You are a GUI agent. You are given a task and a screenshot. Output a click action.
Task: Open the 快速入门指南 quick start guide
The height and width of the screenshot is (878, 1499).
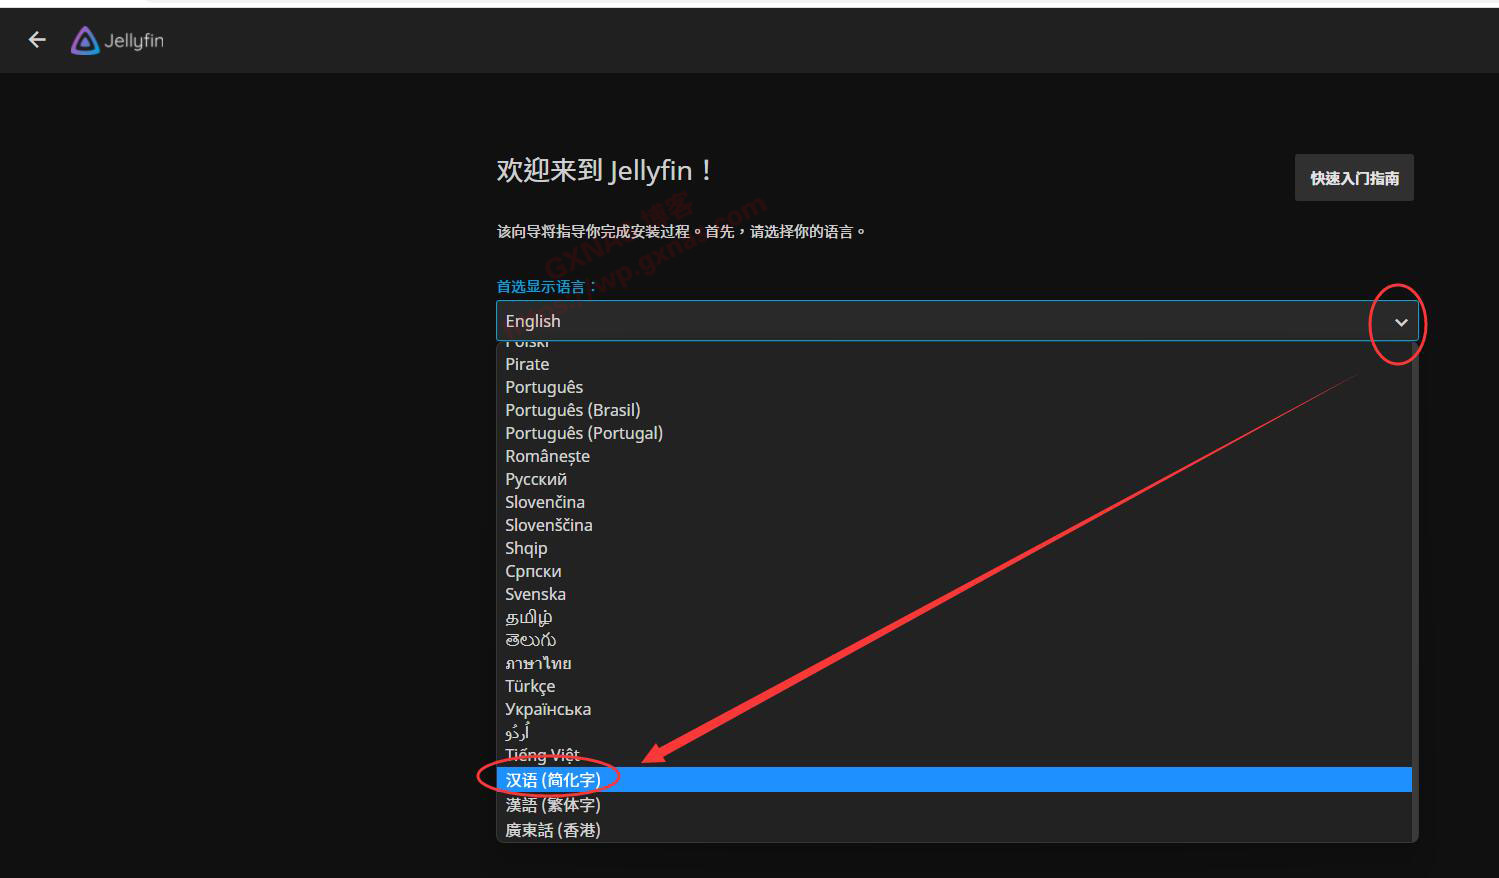(x=1353, y=178)
